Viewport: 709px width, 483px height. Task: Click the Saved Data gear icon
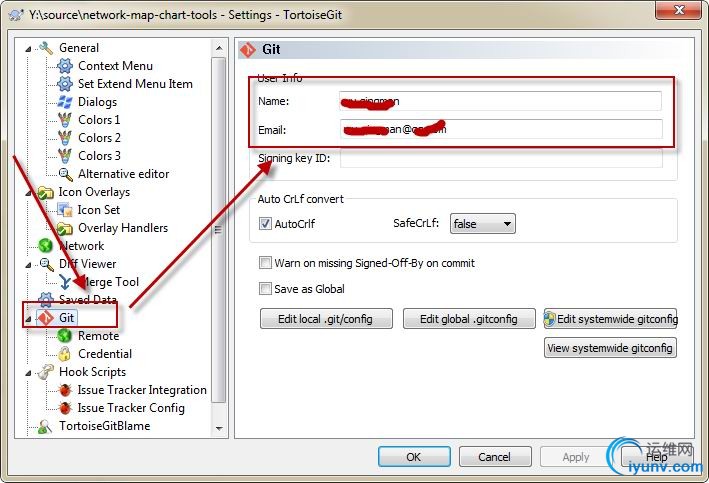(x=46, y=299)
